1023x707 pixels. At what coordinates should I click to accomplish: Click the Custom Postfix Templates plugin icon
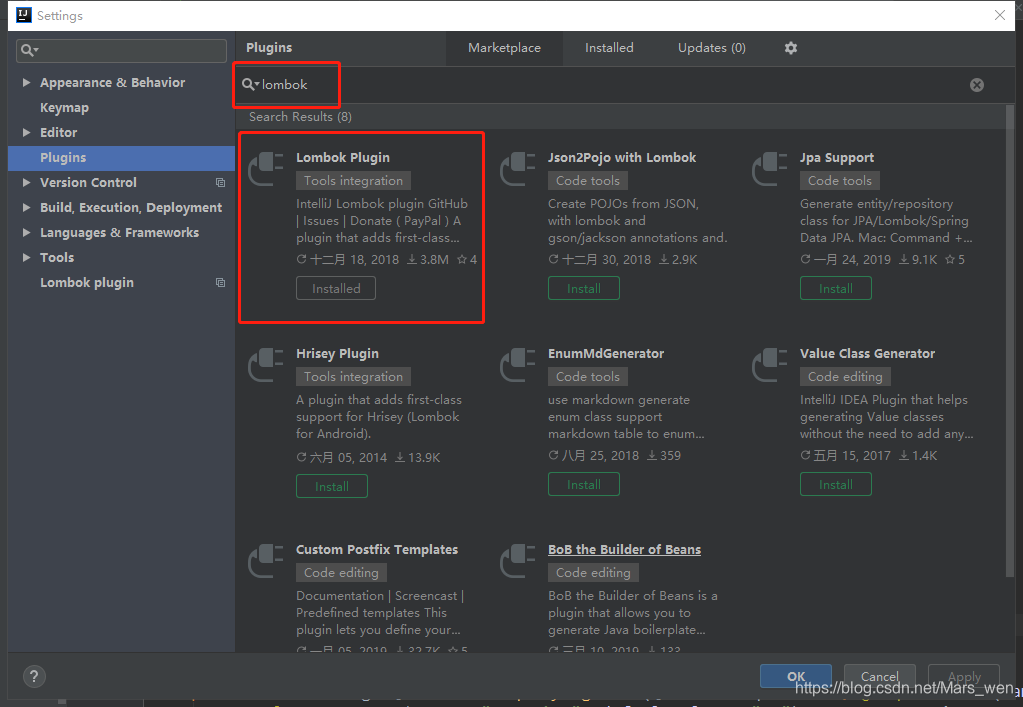coord(266,561)
